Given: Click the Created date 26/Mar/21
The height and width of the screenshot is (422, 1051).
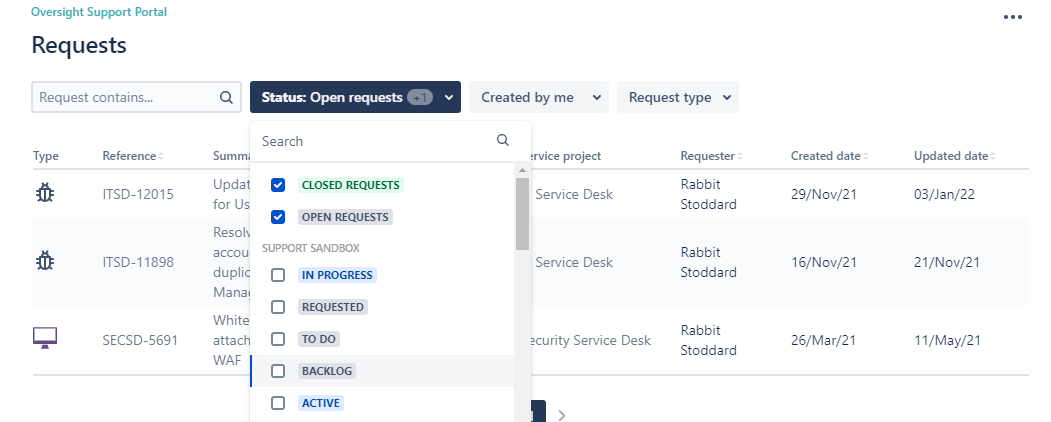Looking at the screenshot, I should click(823, 340).
